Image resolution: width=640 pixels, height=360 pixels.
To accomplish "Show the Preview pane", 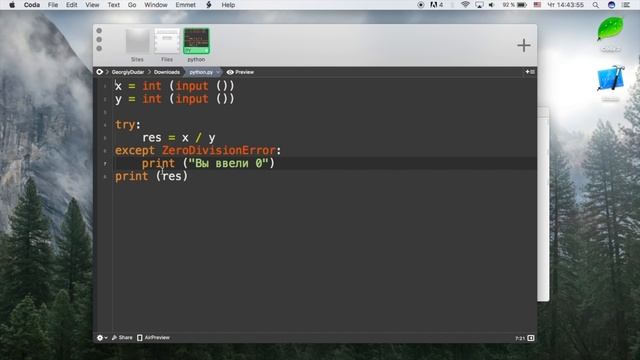I will (x=240, y=72).
